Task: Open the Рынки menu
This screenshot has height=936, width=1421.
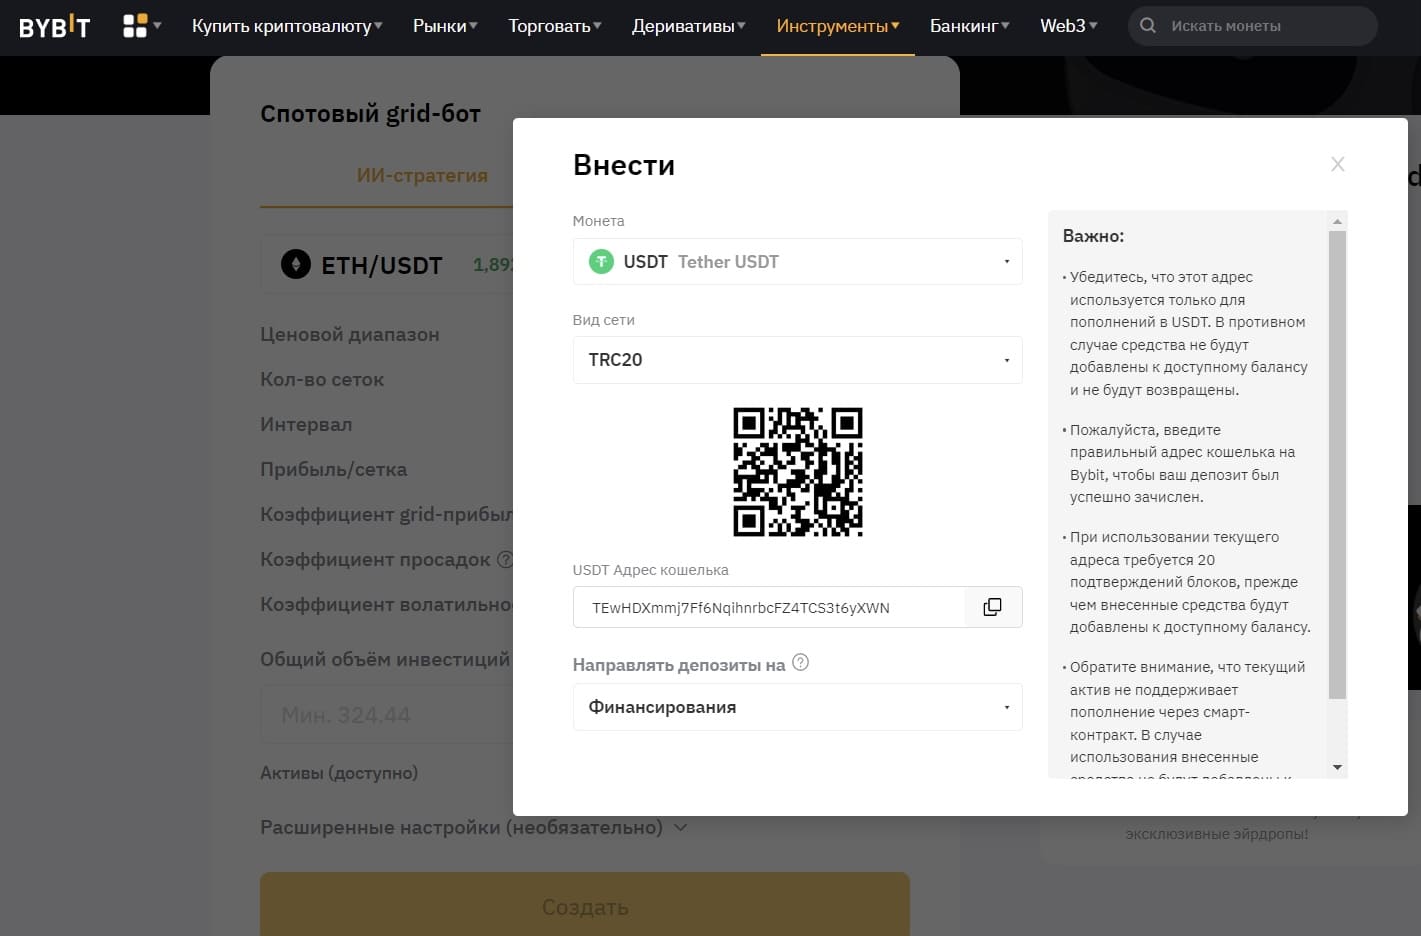Action: pyautogui.click(x=445, y=26)
